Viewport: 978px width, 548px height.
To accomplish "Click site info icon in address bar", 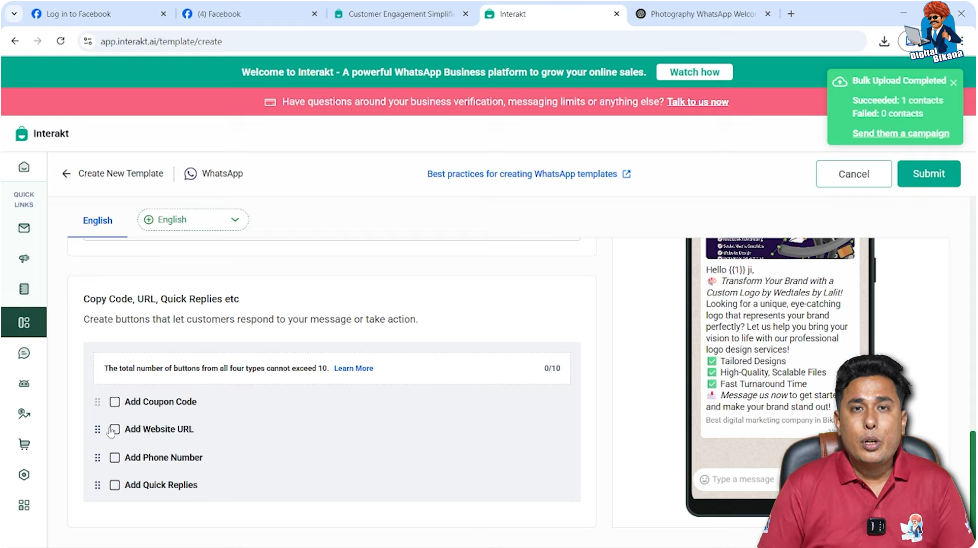I will point(88,41).
